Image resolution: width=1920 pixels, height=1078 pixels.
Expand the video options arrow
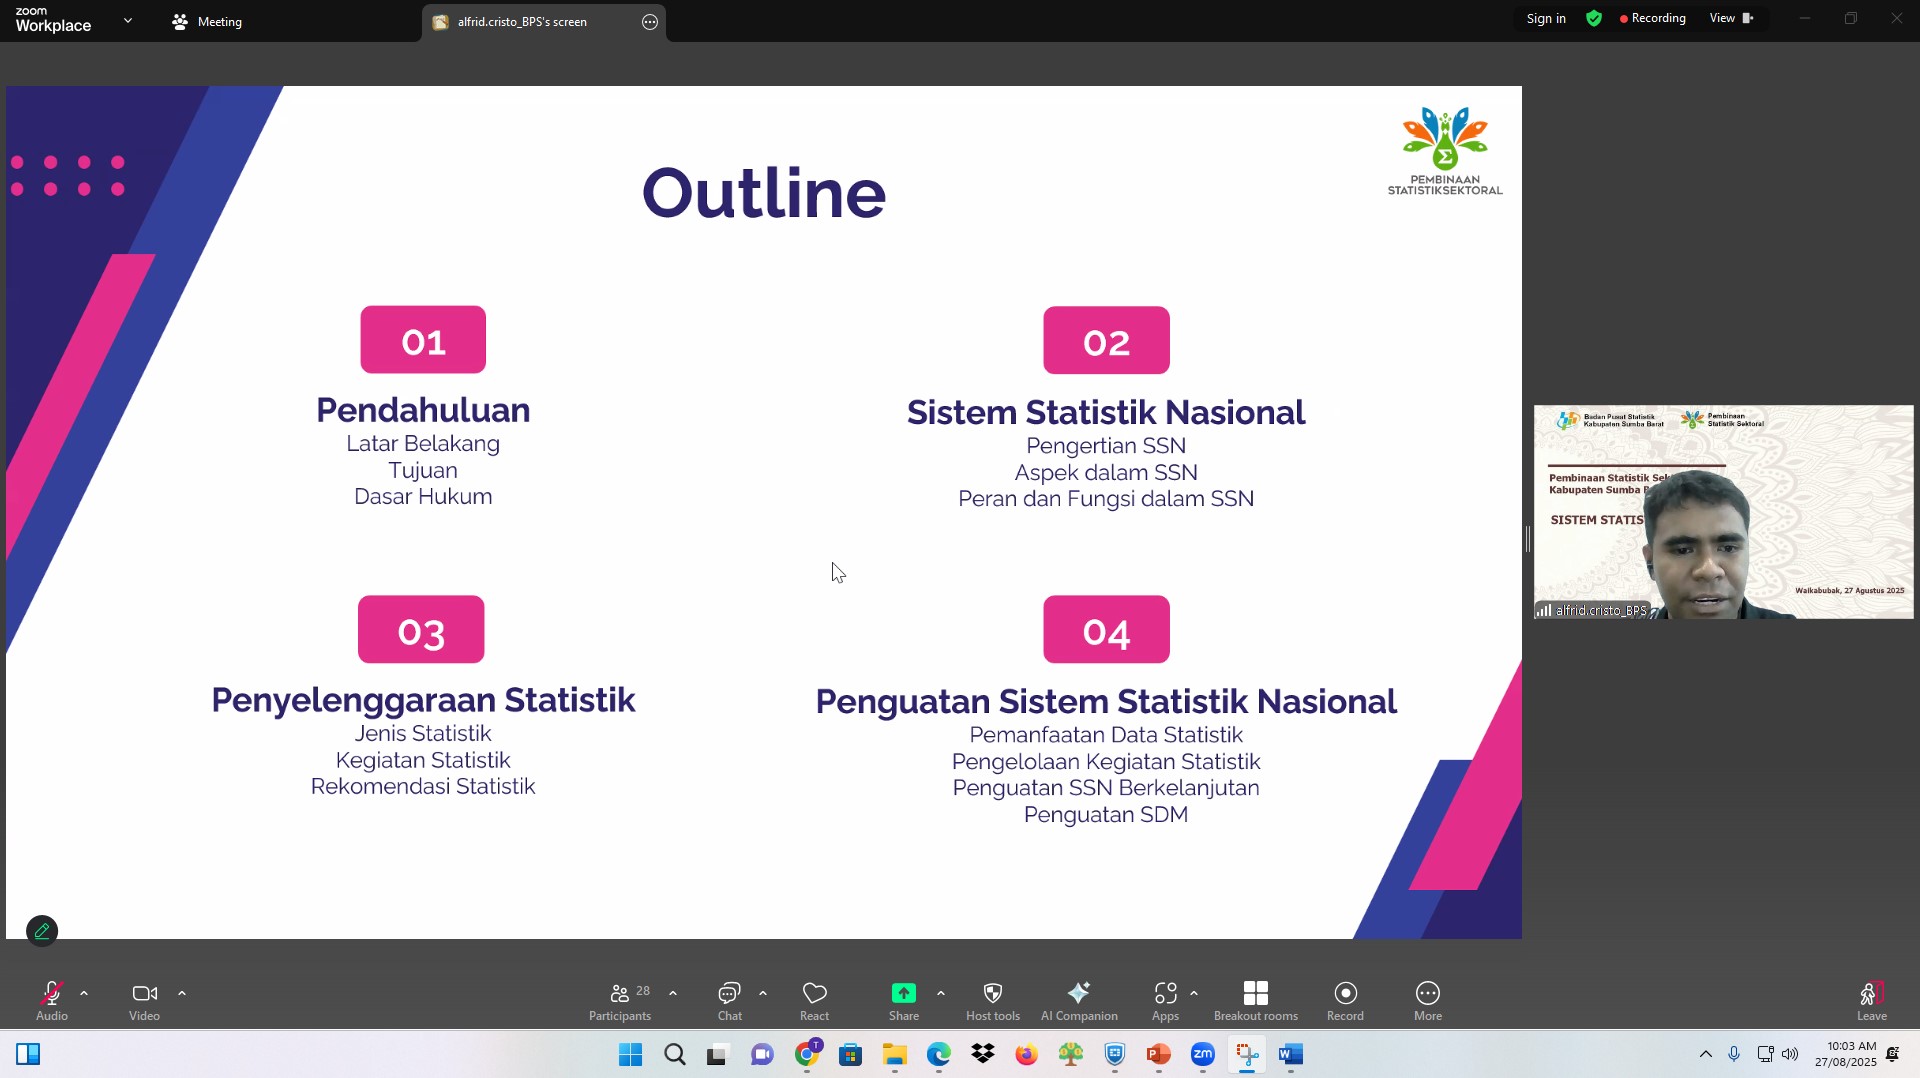pos(182,993)
